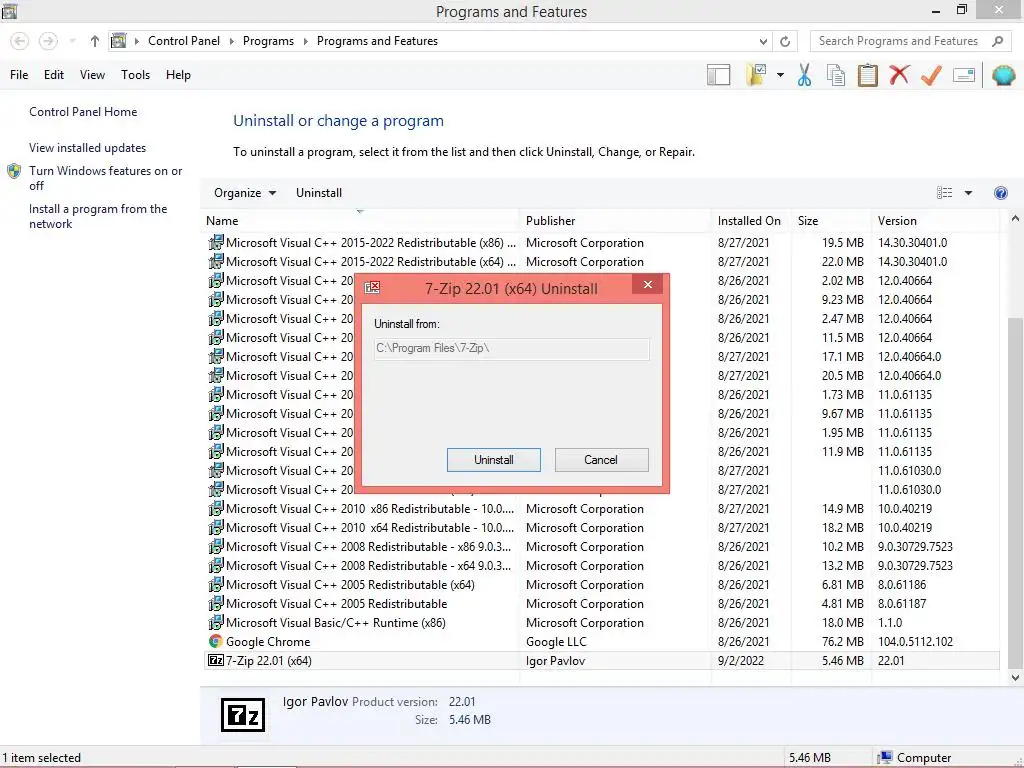This screenshot has width=1024, height=768.
Task: Click the folder options toolbar icon
Action: pyautogui.click(x=756, y=74)
